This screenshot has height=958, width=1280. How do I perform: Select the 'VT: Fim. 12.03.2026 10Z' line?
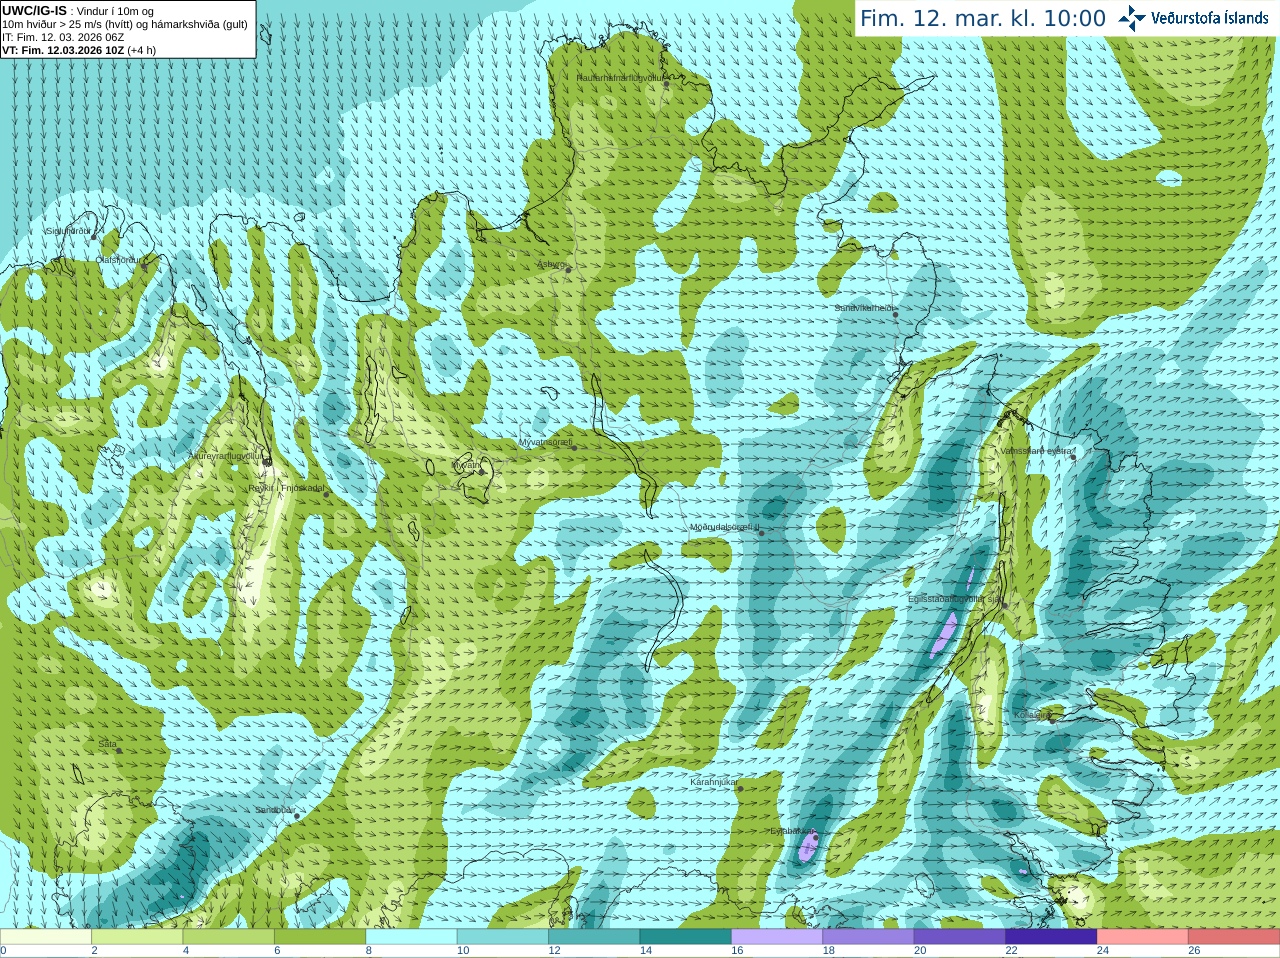79,50
